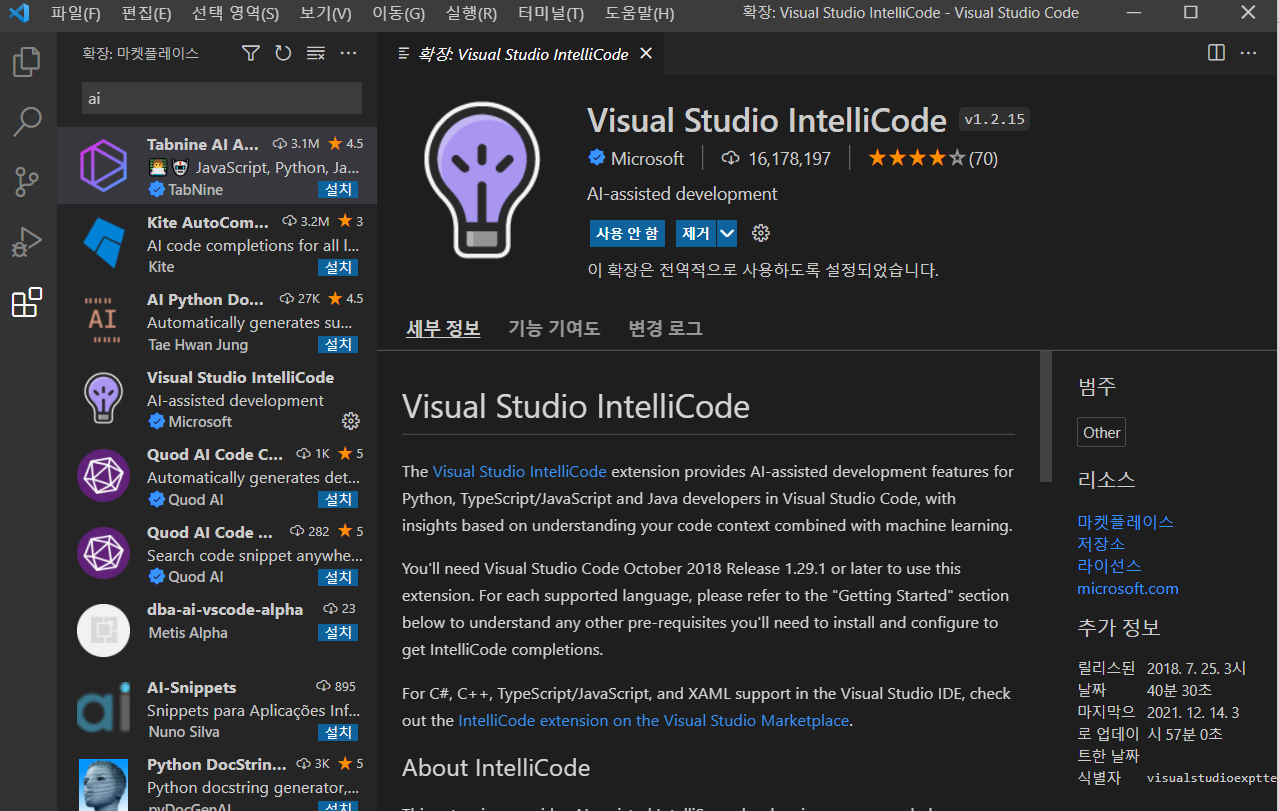Open the 도움말(H) menu
The height and width of the screenshot is (811, 1279).
[639, 13]
